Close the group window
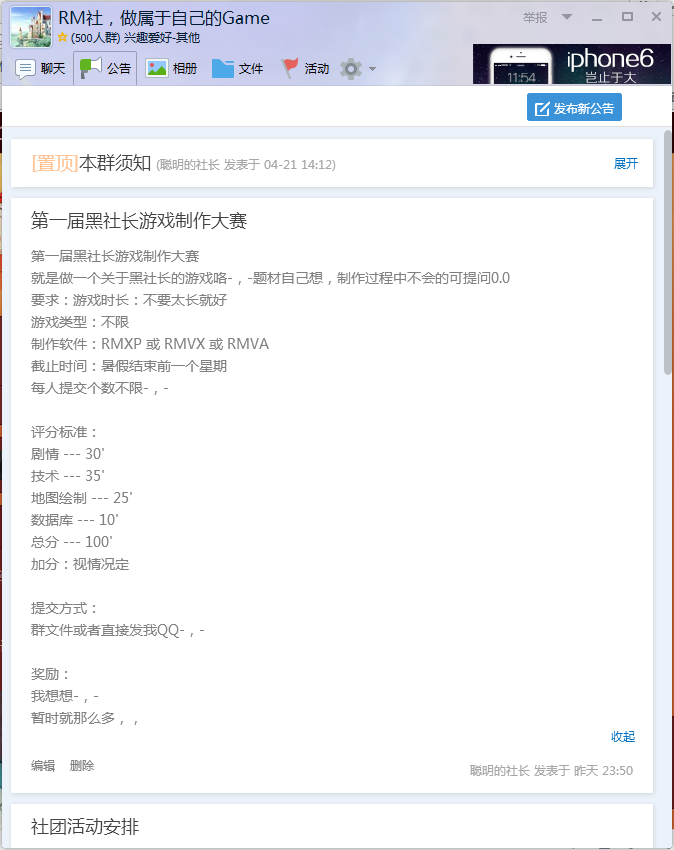 [656, 17]
